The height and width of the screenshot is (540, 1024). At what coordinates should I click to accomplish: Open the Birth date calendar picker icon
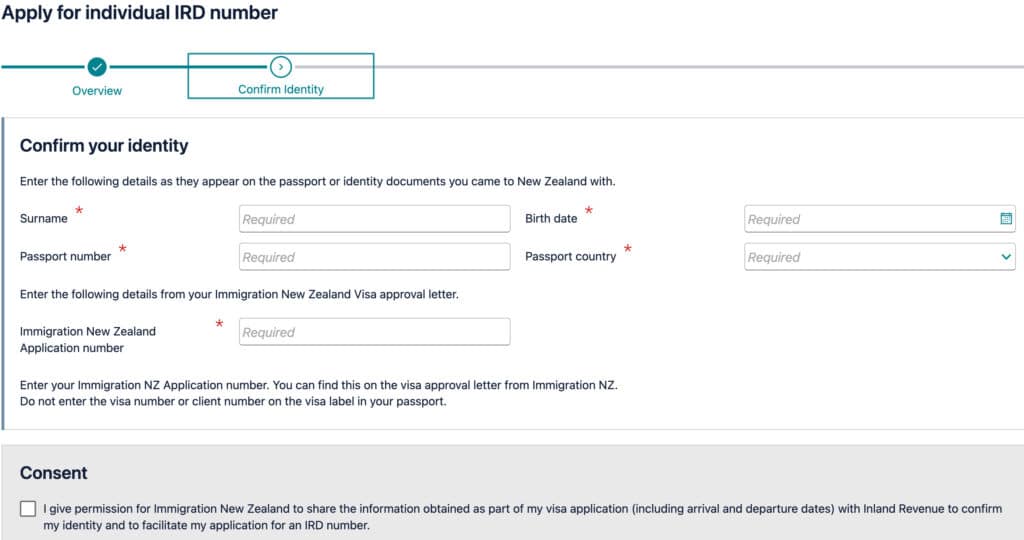1006,219
